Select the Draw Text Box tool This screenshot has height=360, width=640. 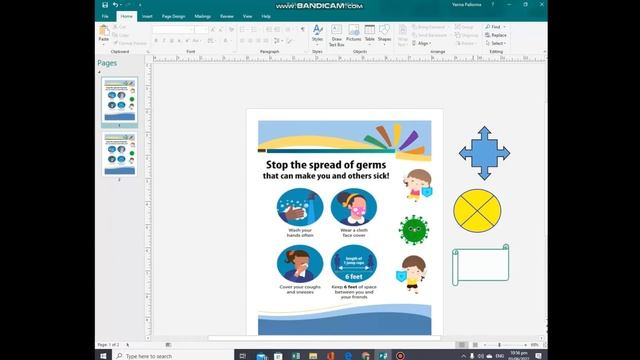336,35
